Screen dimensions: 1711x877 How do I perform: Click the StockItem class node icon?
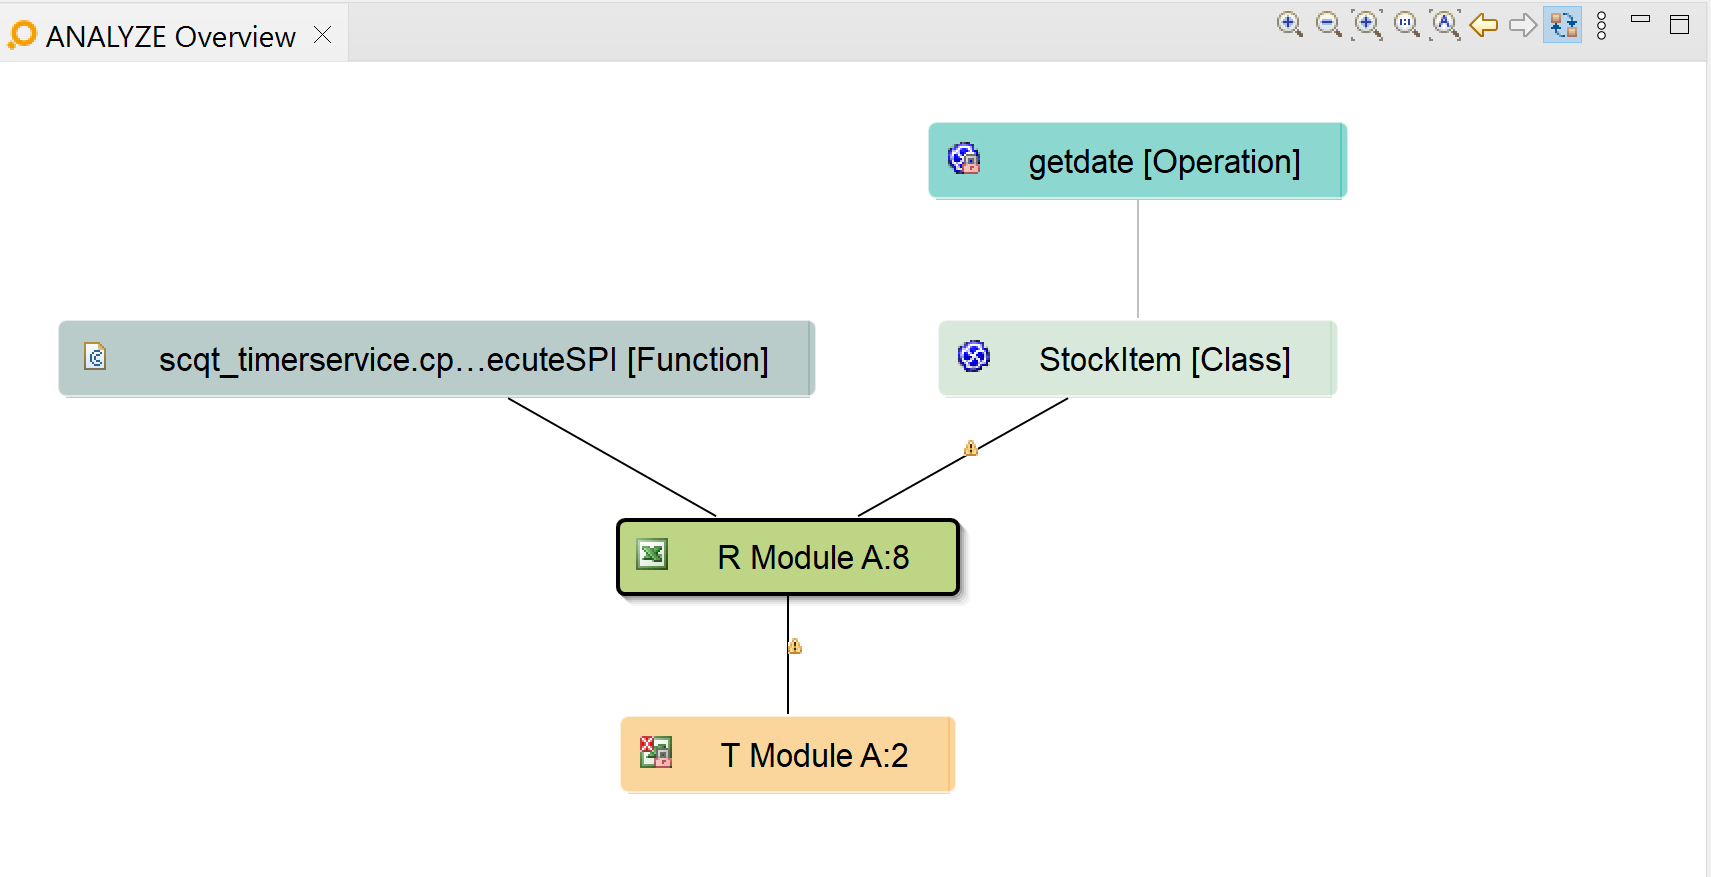tap(974, 356)
